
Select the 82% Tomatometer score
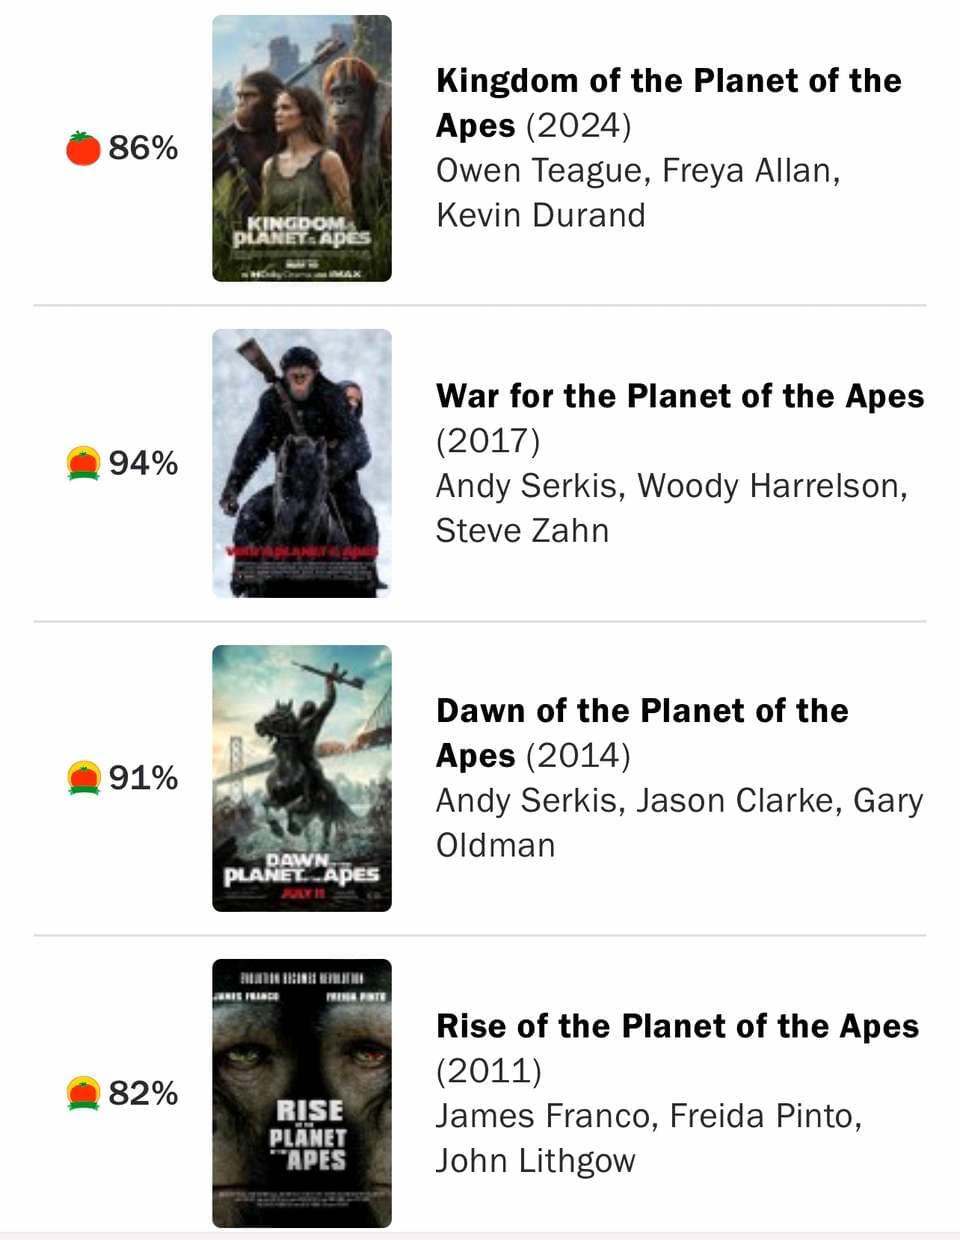(143, 1093)
